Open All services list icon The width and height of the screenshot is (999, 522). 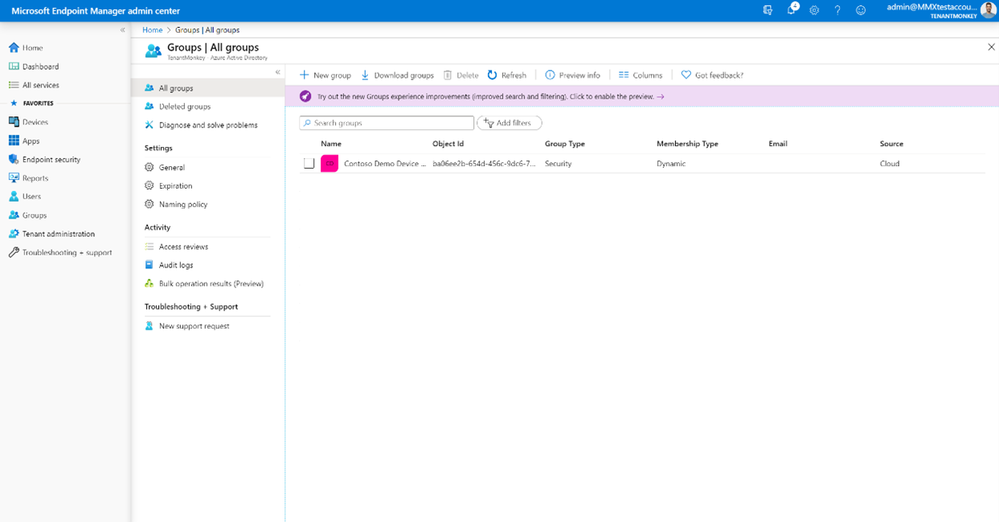(x=14, y=85)
